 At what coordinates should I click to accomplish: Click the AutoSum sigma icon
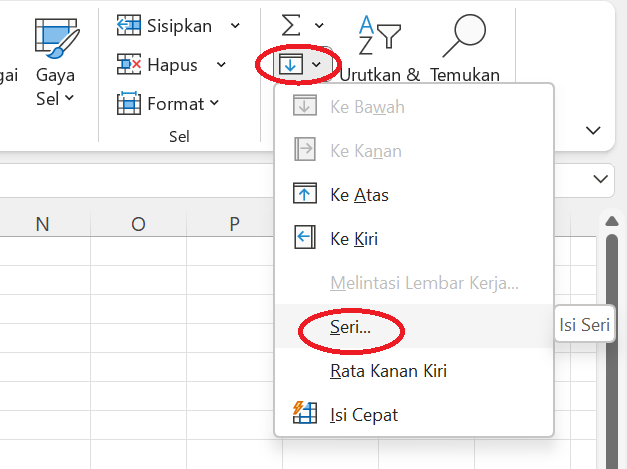[x=293, y=24]
